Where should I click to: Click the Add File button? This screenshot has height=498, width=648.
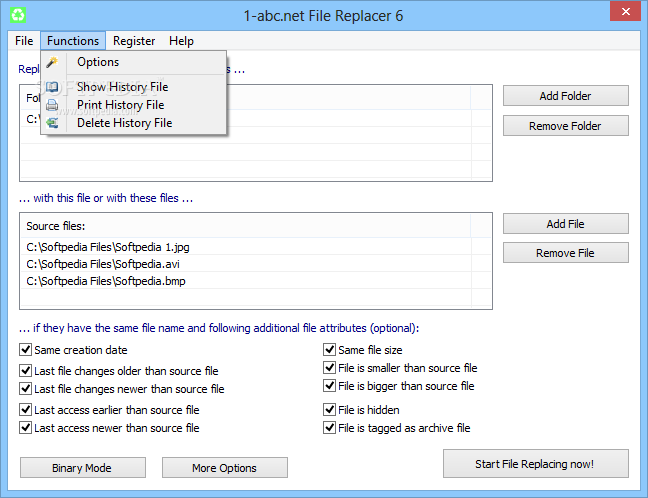tap(566, 224)
